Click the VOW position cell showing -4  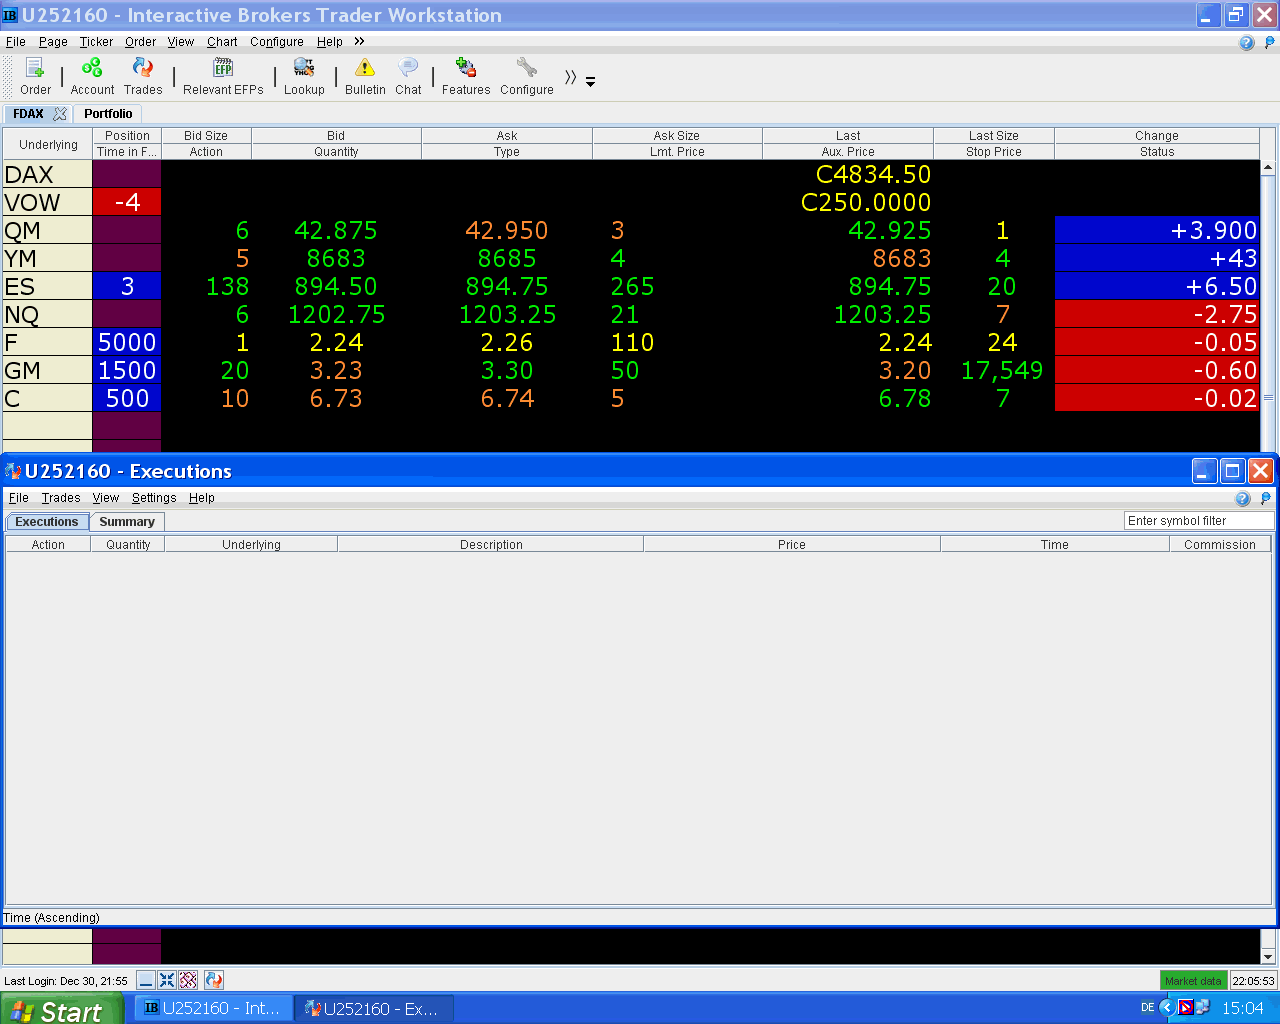point(127,202)
